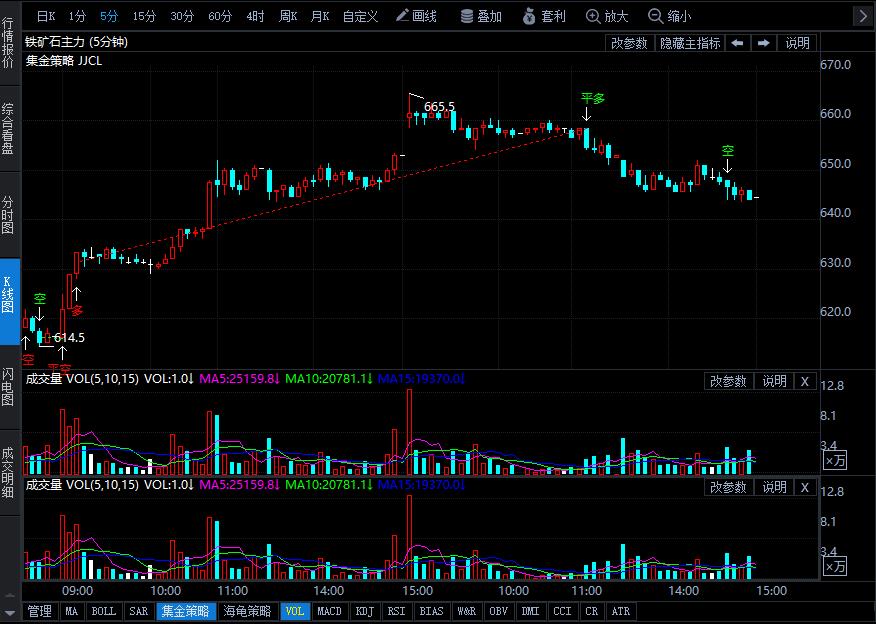
Task: Select the SAR indicator tab
Action: [x=139, y=611]
